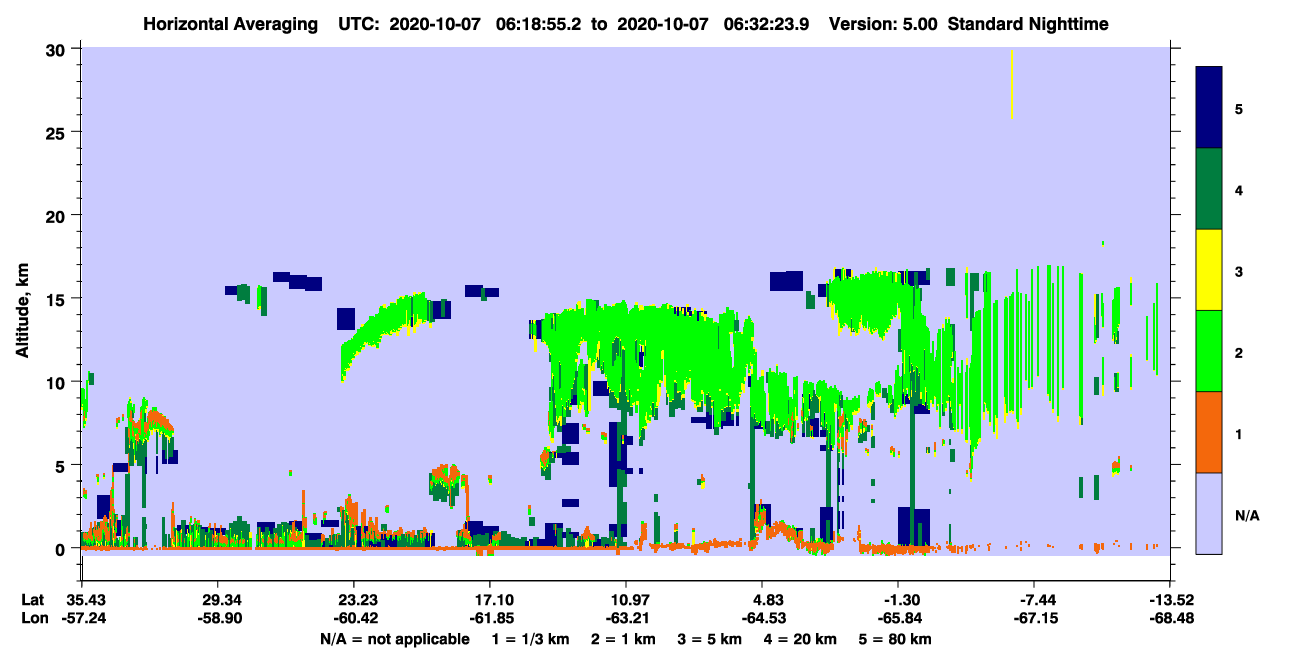Click the dark blue colorbar segment labeled 5
Viewport: 1300px width, 667px height.
(x=1209, y=108)
